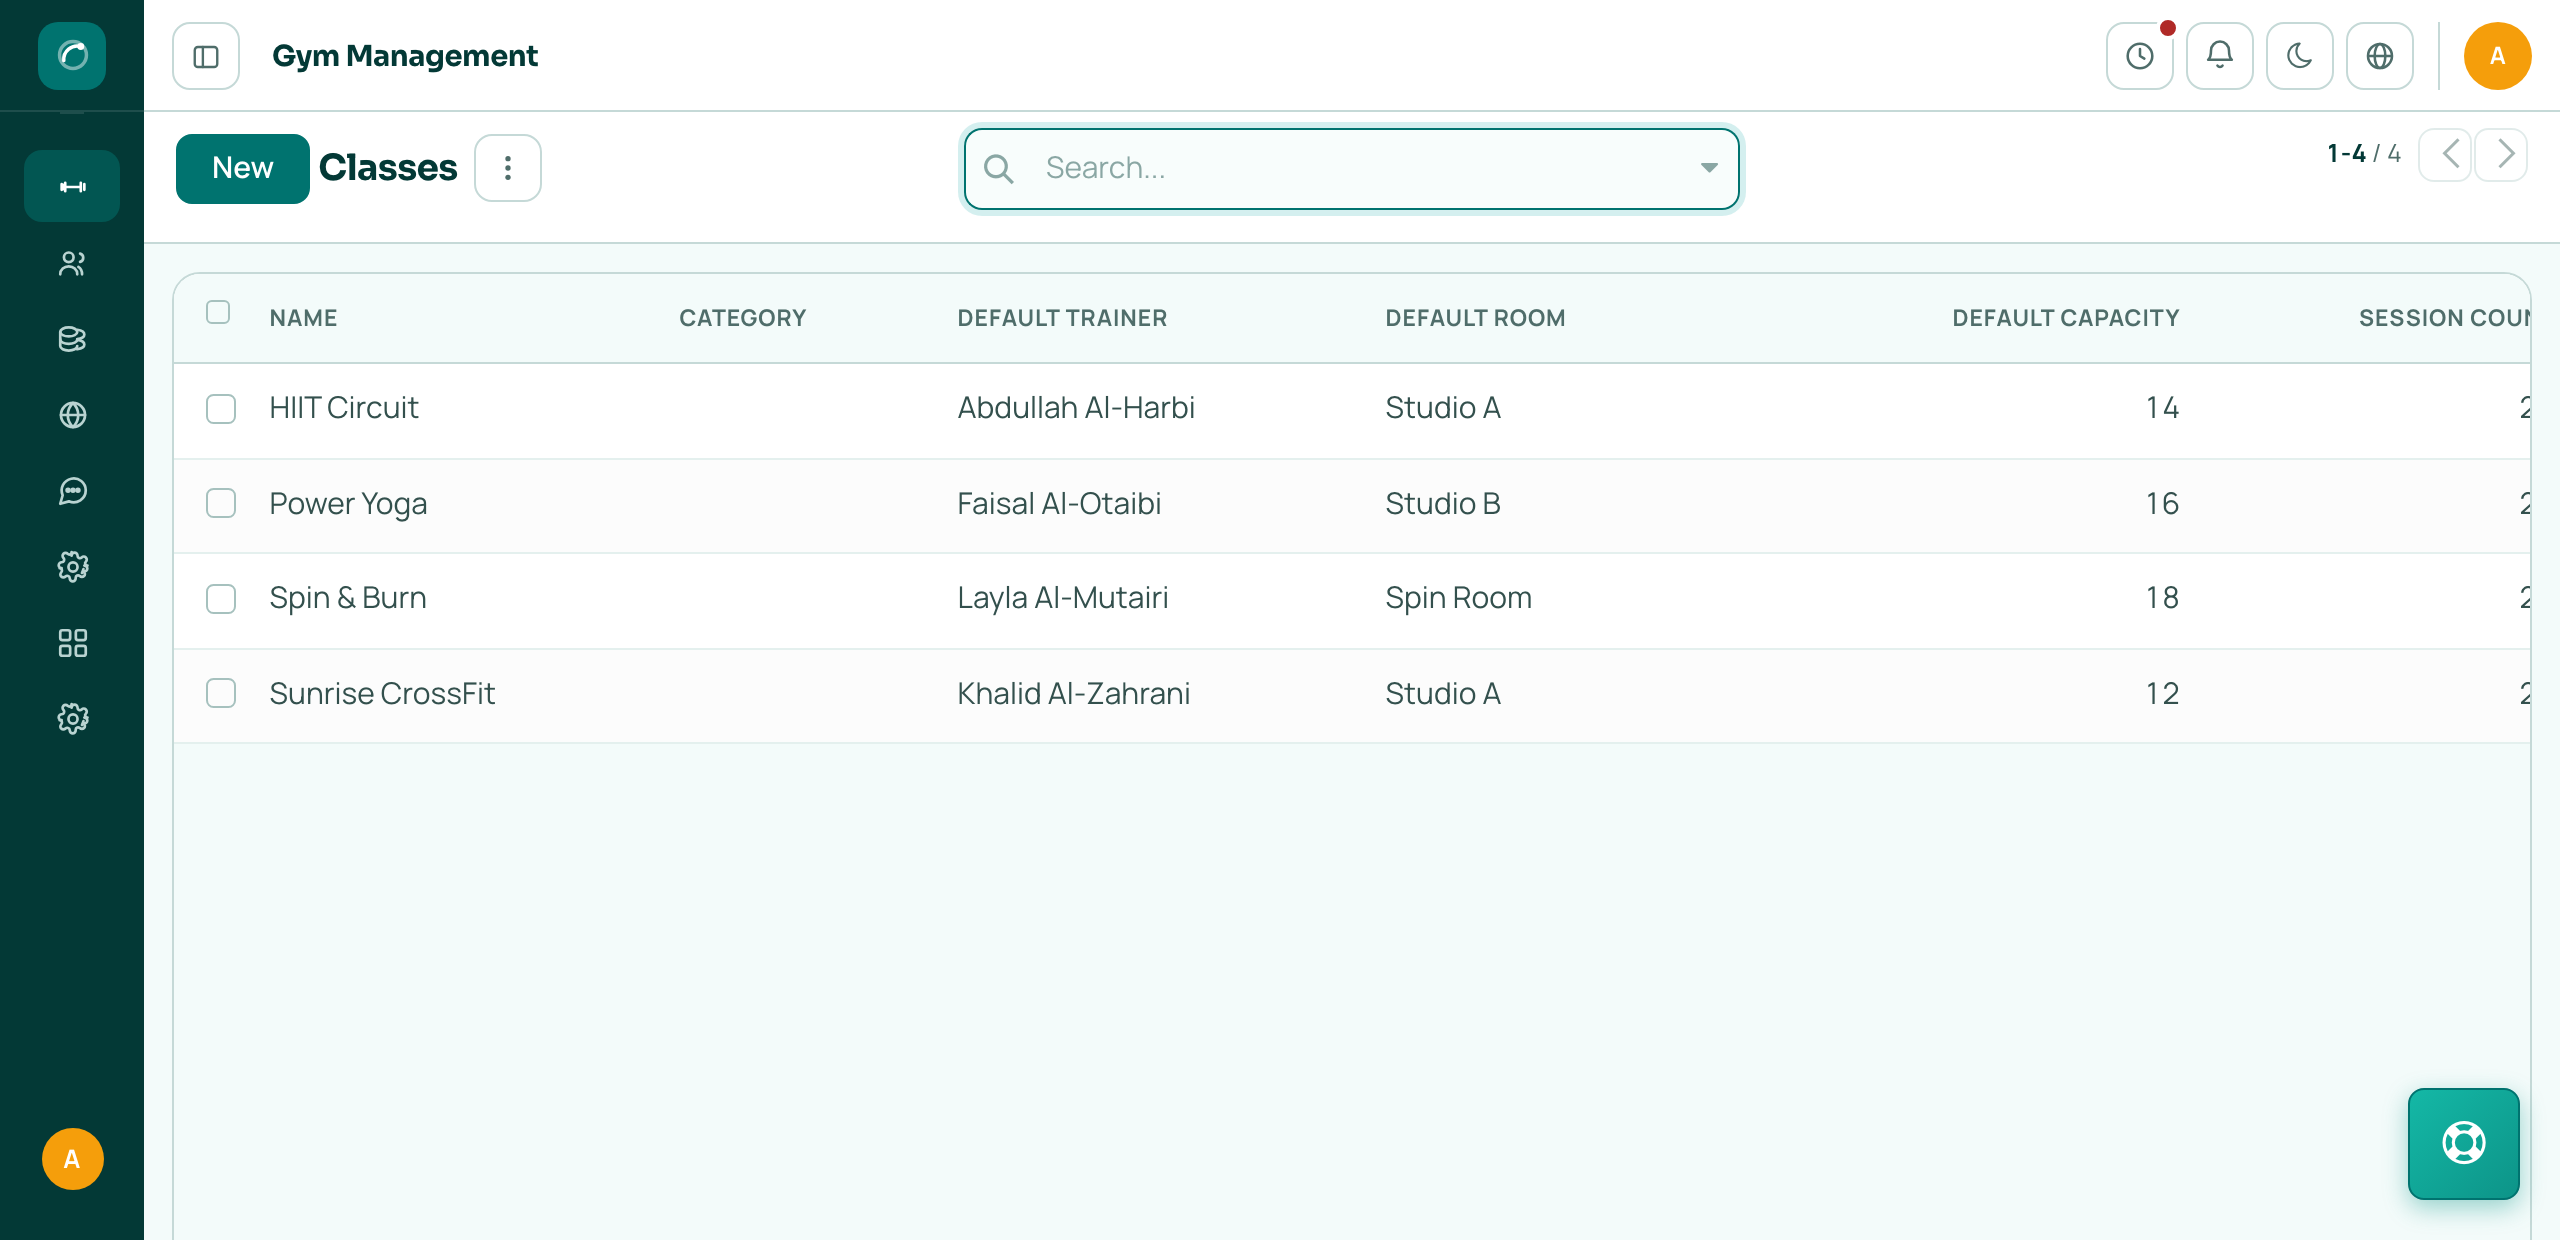Open the HIIT Circuit class record
Screen dimensions: 2560x1240
tap(343, 408)
